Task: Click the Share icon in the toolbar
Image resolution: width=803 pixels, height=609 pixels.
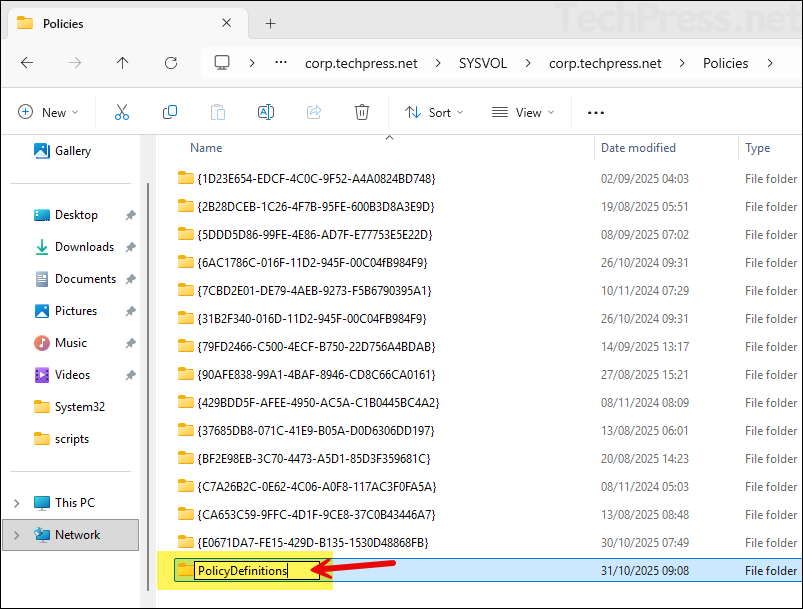Action: pyautogui.click(x=314, y=112)
